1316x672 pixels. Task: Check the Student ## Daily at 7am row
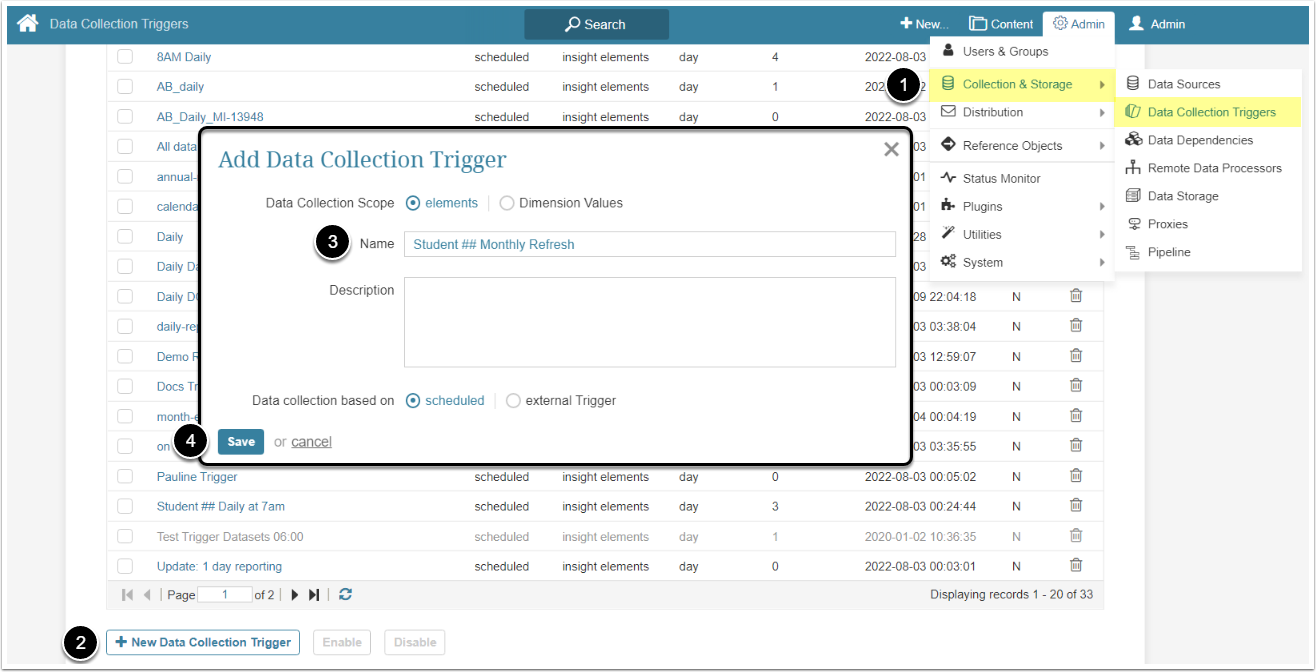coord(125,507)
